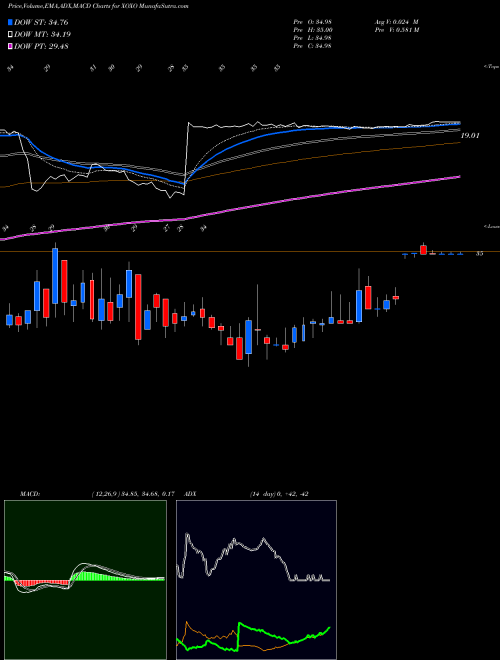Click the 35 price level label

click(479, 254)
